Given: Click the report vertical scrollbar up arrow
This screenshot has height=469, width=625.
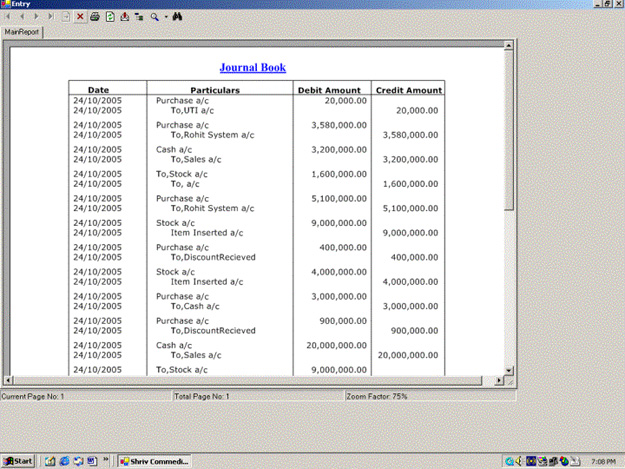Looking at the screenshot, I should 509,46.
